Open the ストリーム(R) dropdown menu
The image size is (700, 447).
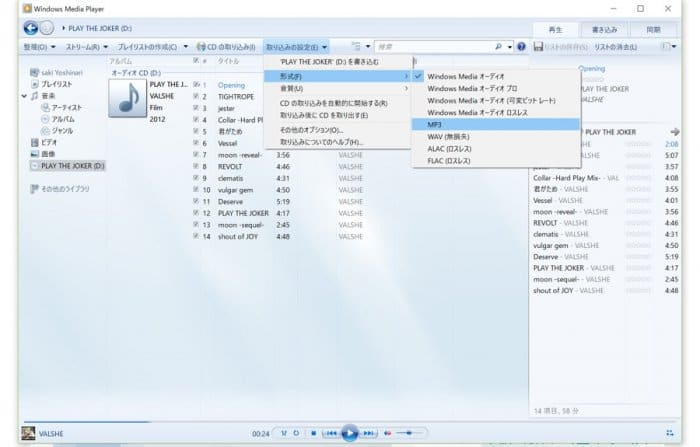87,46
